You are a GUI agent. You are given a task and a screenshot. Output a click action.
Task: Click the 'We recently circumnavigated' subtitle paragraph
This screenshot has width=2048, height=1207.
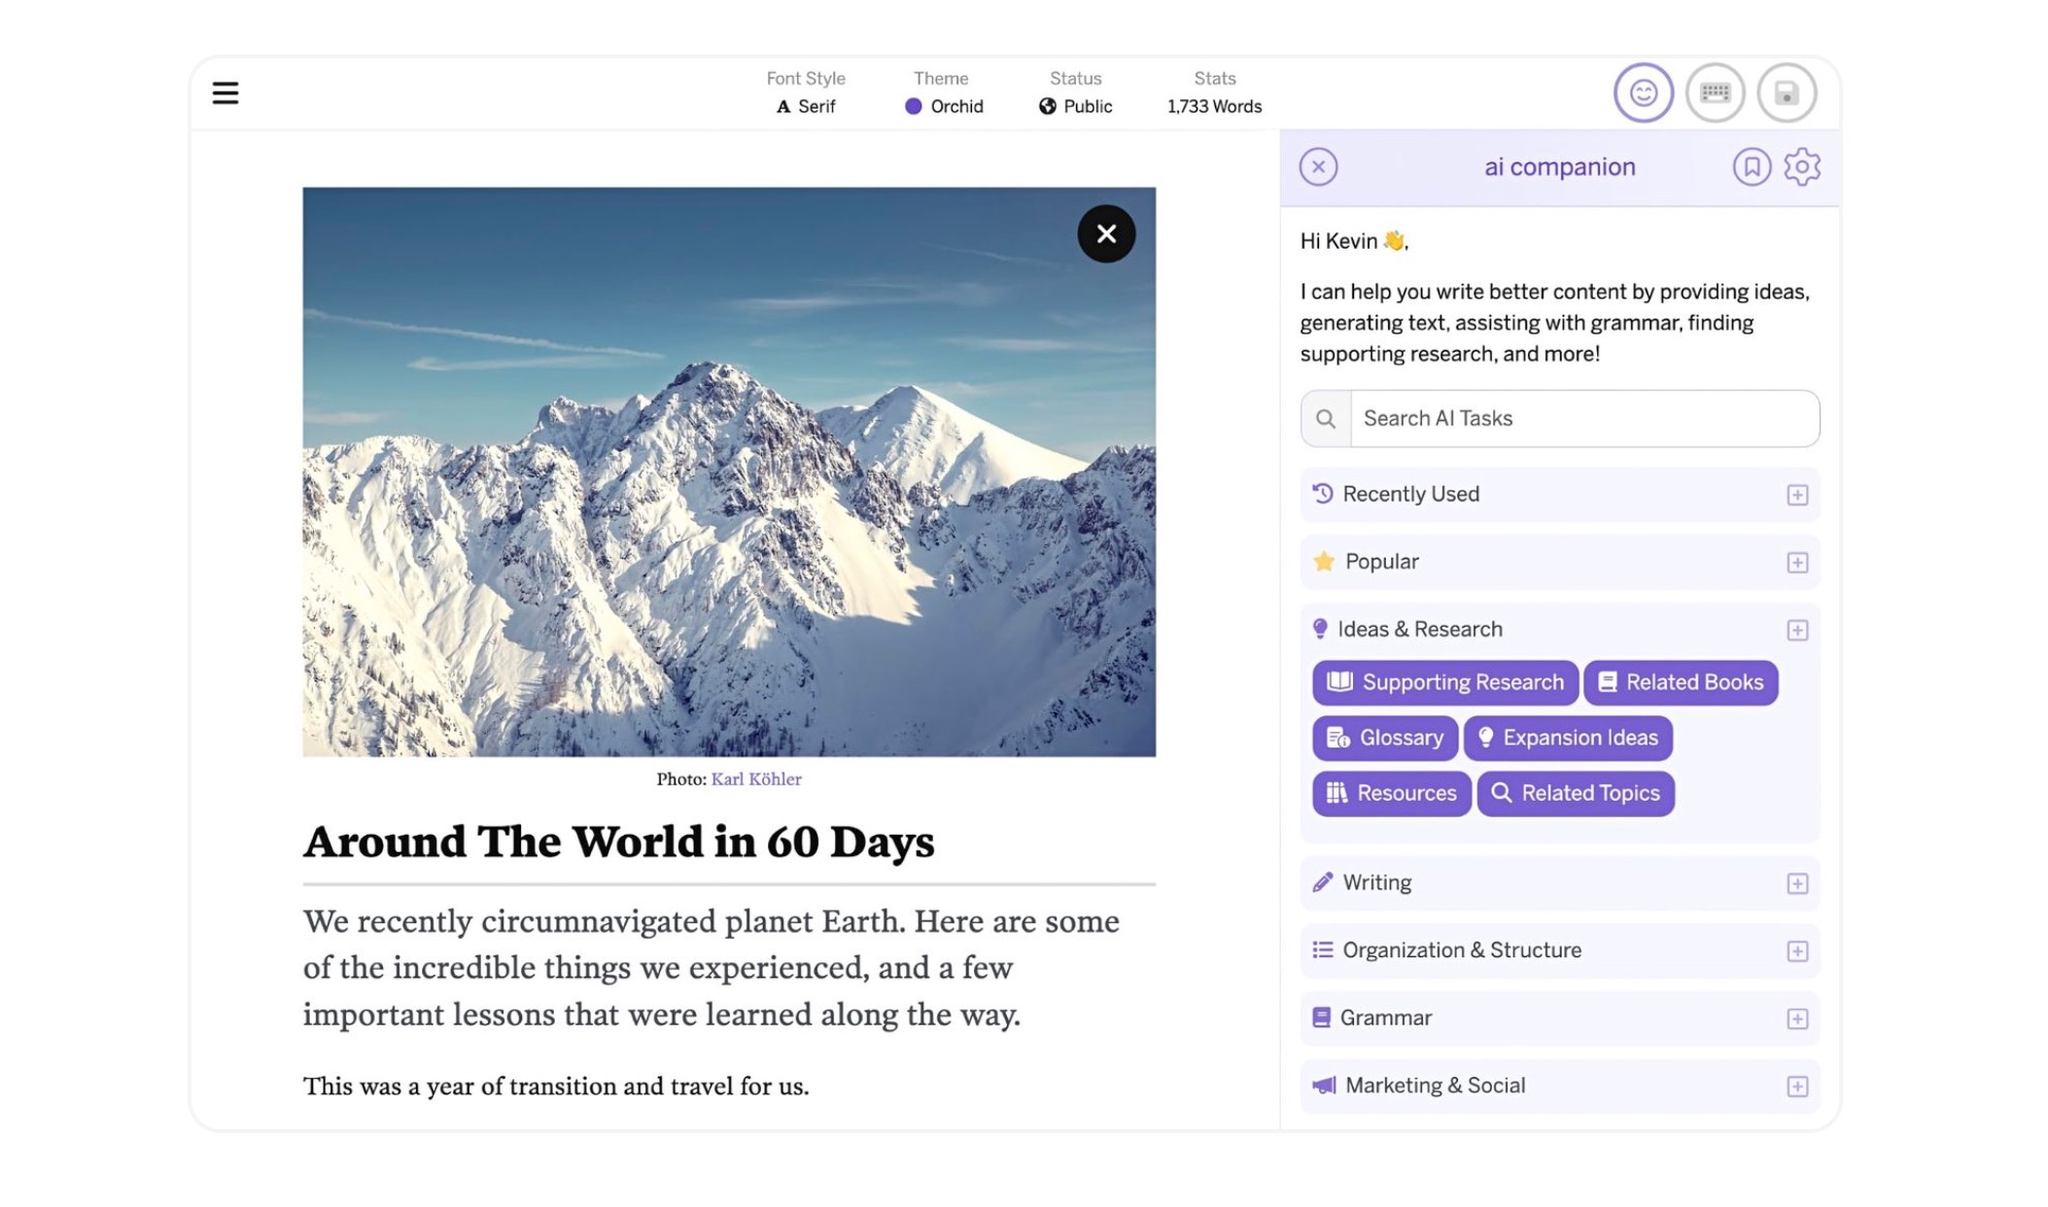point(711,968)
